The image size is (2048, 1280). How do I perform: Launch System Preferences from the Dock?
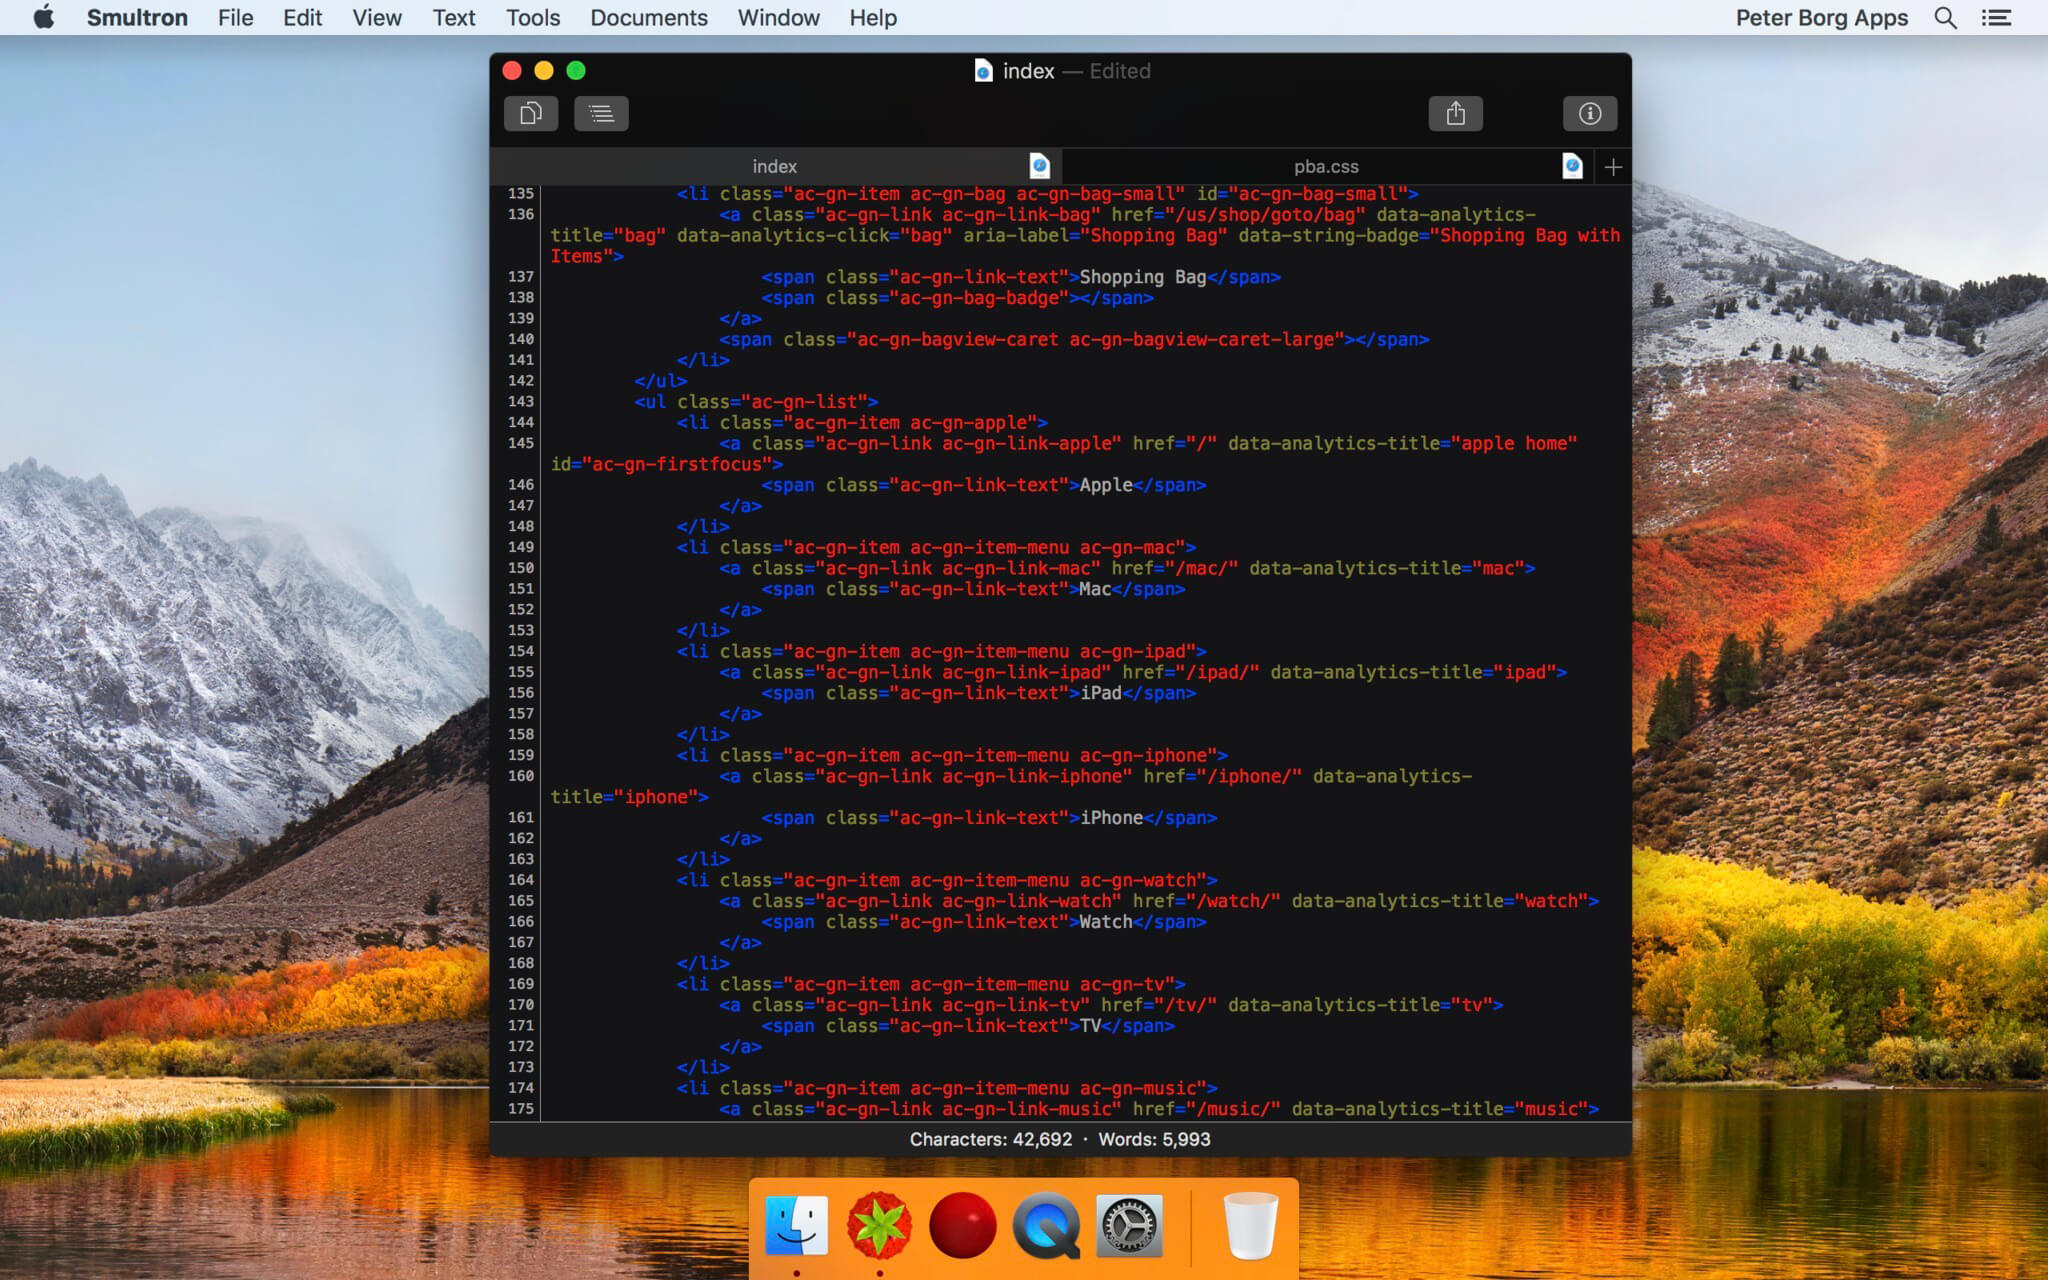pos(1129,1226)
